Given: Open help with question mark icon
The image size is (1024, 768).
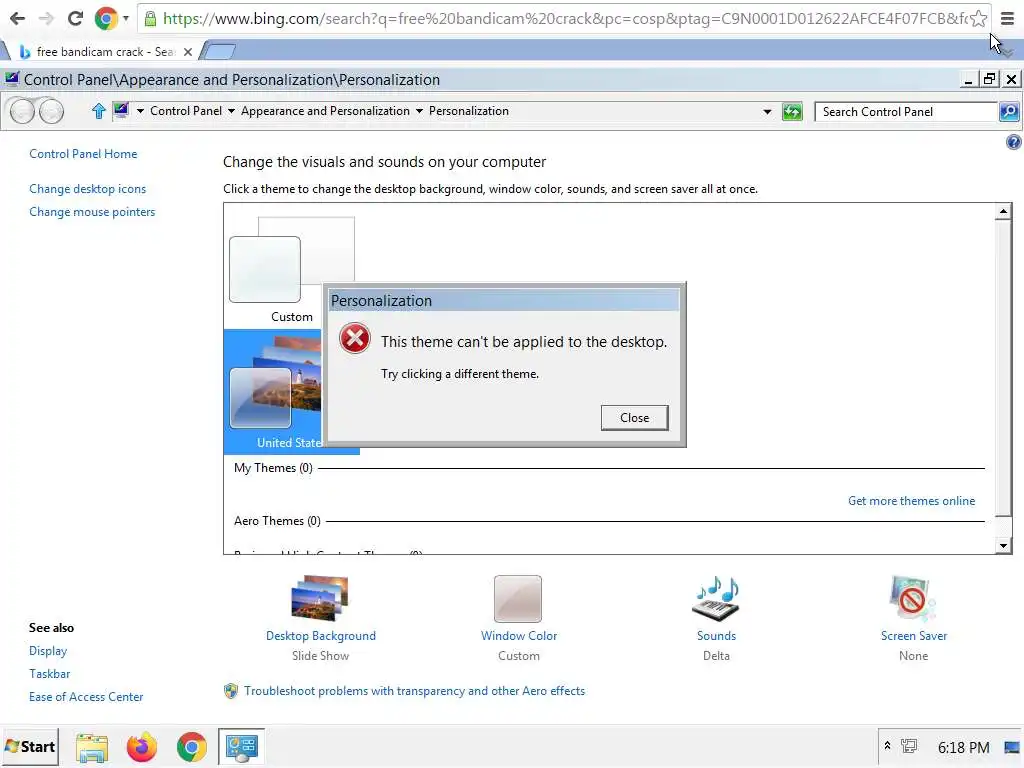Looking at the screenshot, I should pos(1014,142).
